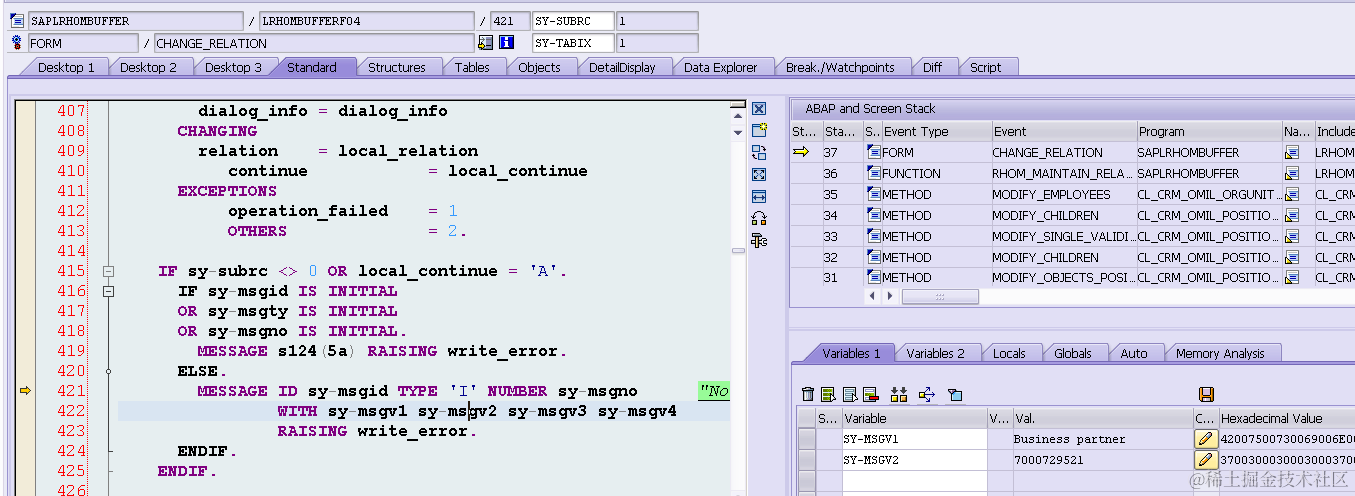Click the yellow boxes with arrows icon

coord(899,395)
